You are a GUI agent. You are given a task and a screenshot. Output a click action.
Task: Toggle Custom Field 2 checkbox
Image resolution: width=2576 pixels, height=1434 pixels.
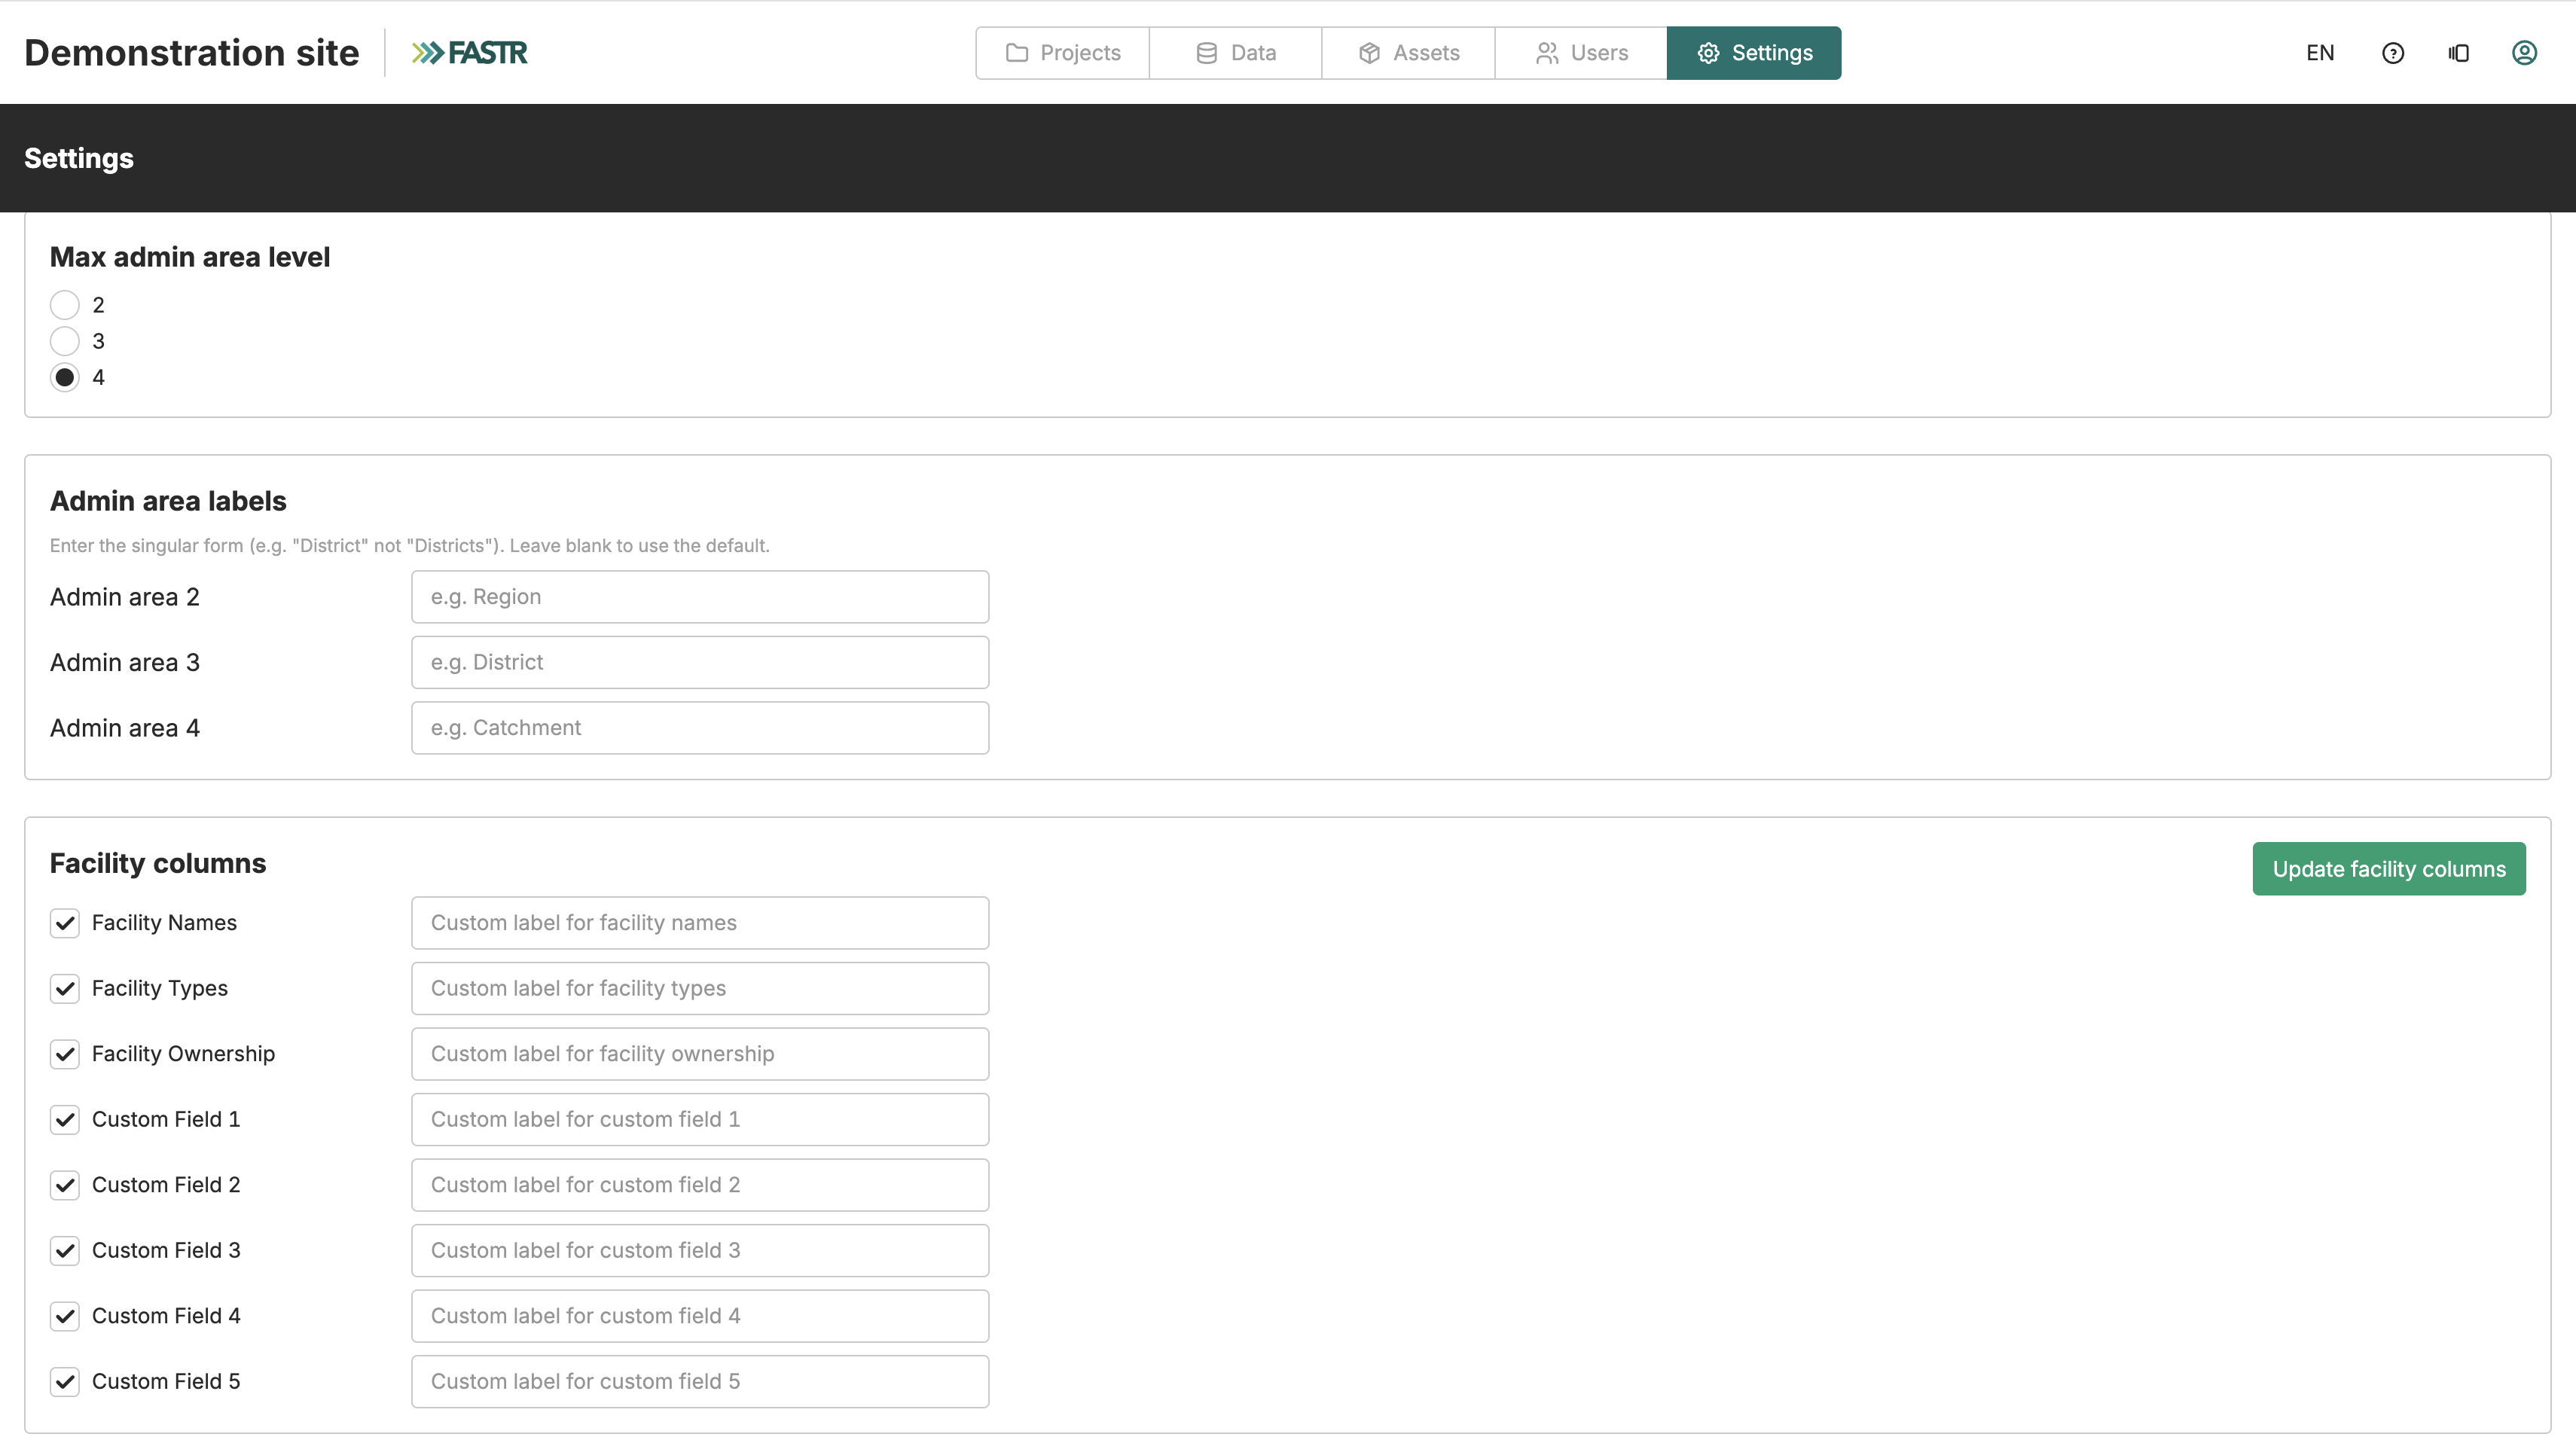click(65, 1185)
